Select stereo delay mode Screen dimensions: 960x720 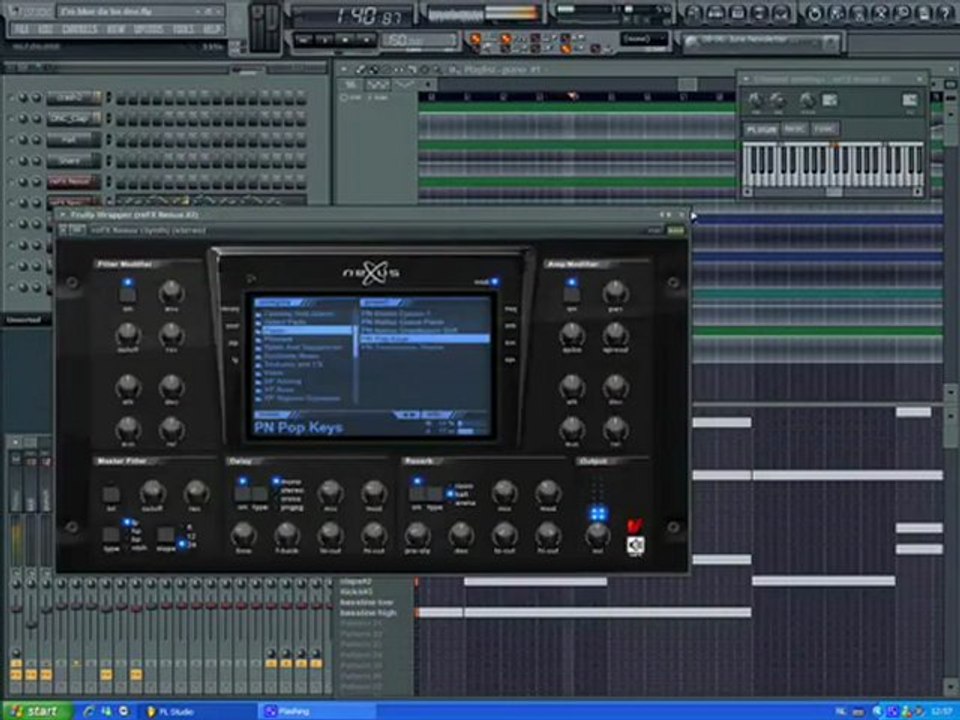[291, 490]
